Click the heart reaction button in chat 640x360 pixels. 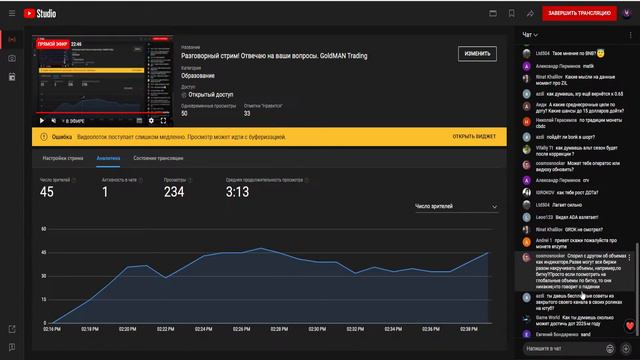click(x=630, y=326)
